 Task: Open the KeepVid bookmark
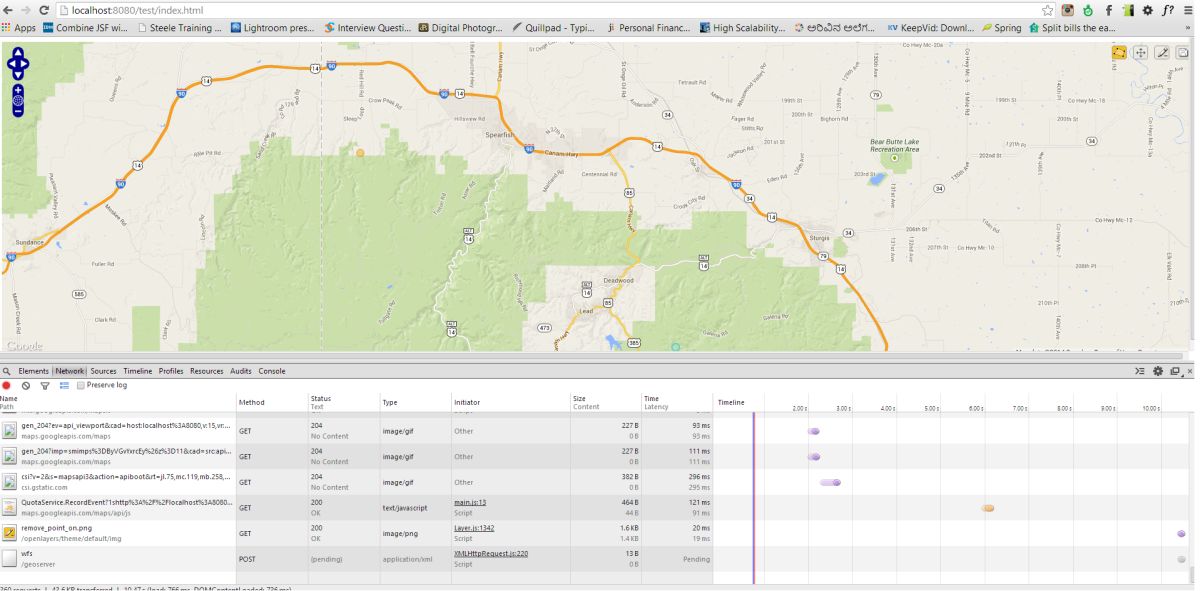coord(930,28)
